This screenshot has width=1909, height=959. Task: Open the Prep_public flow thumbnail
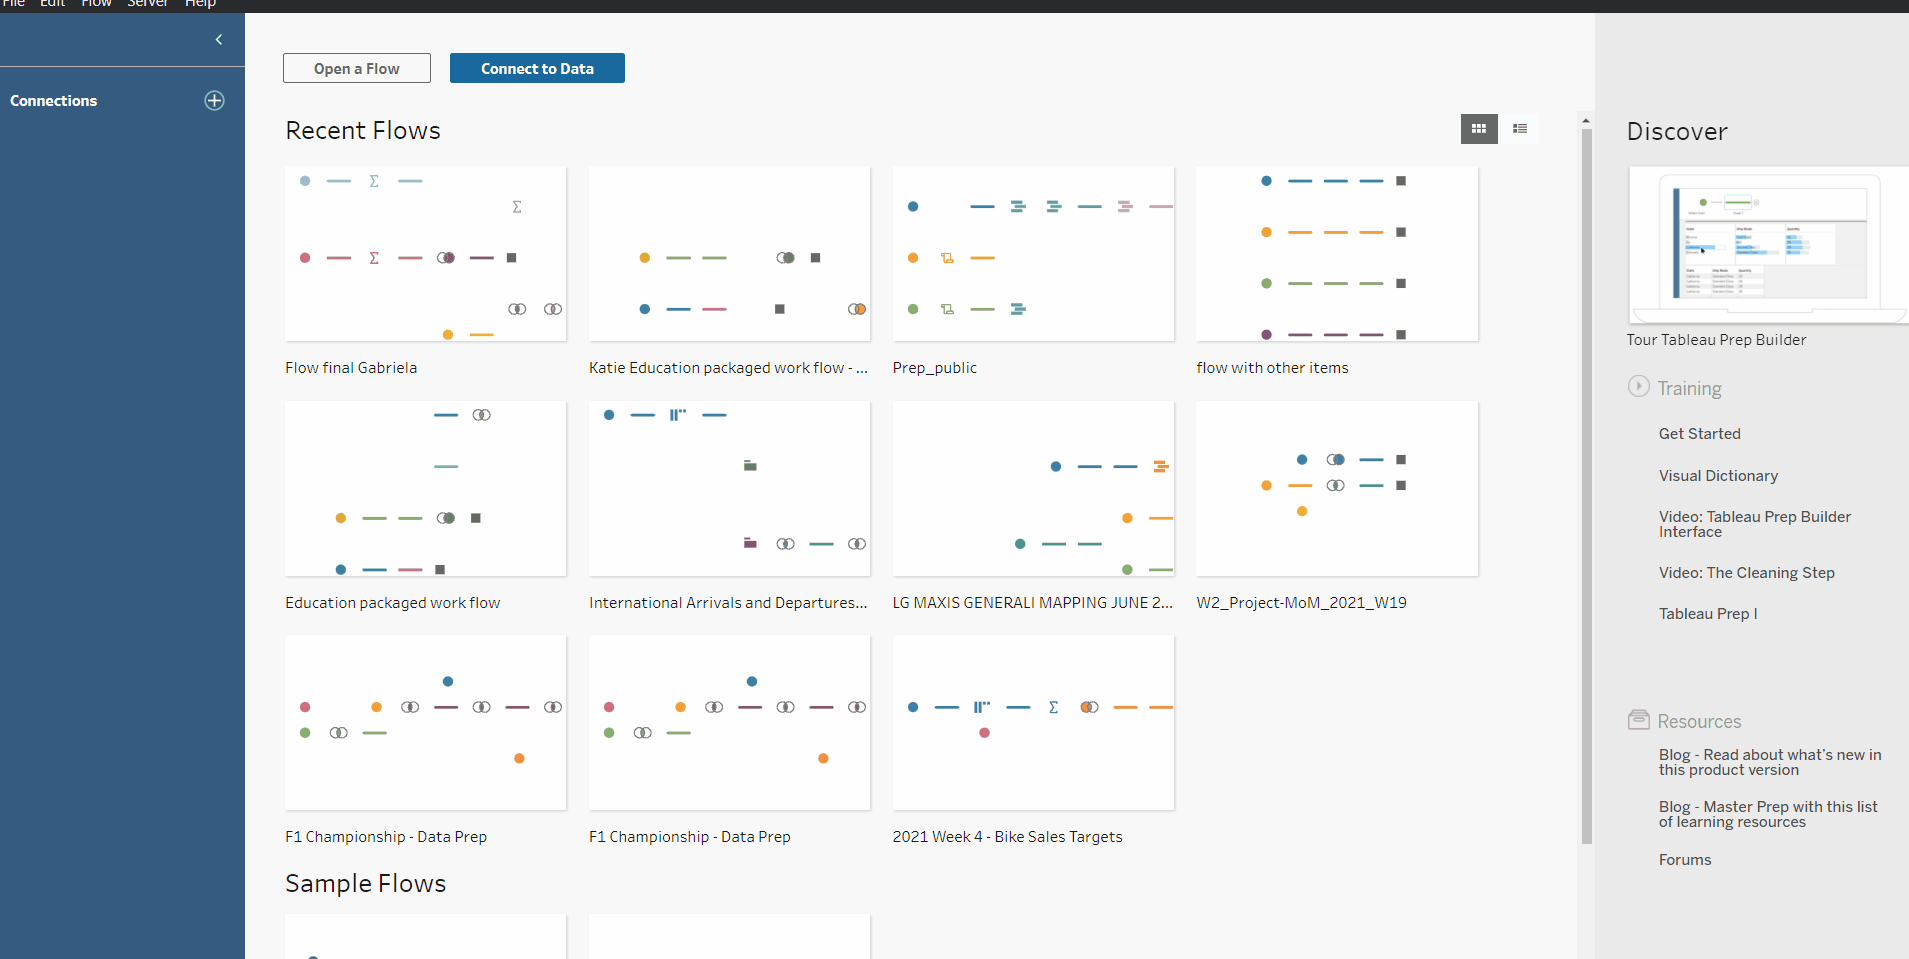pyautogui.click(x=1034, y=254)
